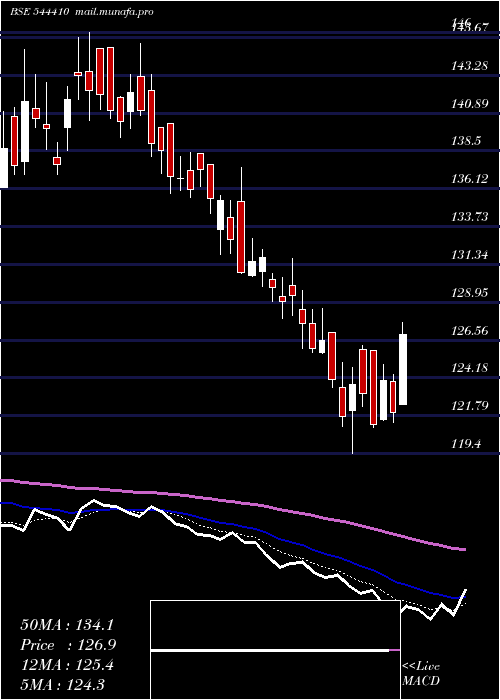Click the BSE 544410 ticker label
Image resolution: width=500 pixels, height=700 pixels.
[40, 12]
